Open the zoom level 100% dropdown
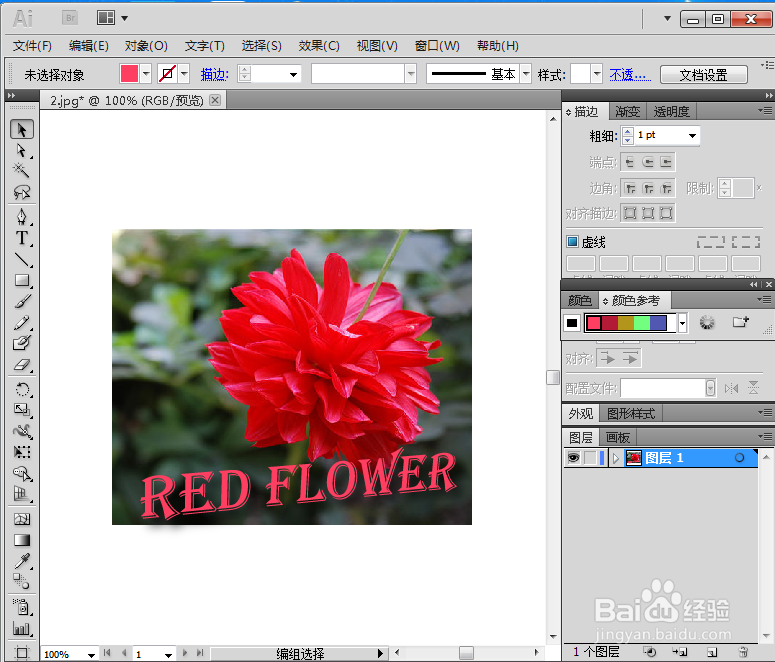 point(91,654)
